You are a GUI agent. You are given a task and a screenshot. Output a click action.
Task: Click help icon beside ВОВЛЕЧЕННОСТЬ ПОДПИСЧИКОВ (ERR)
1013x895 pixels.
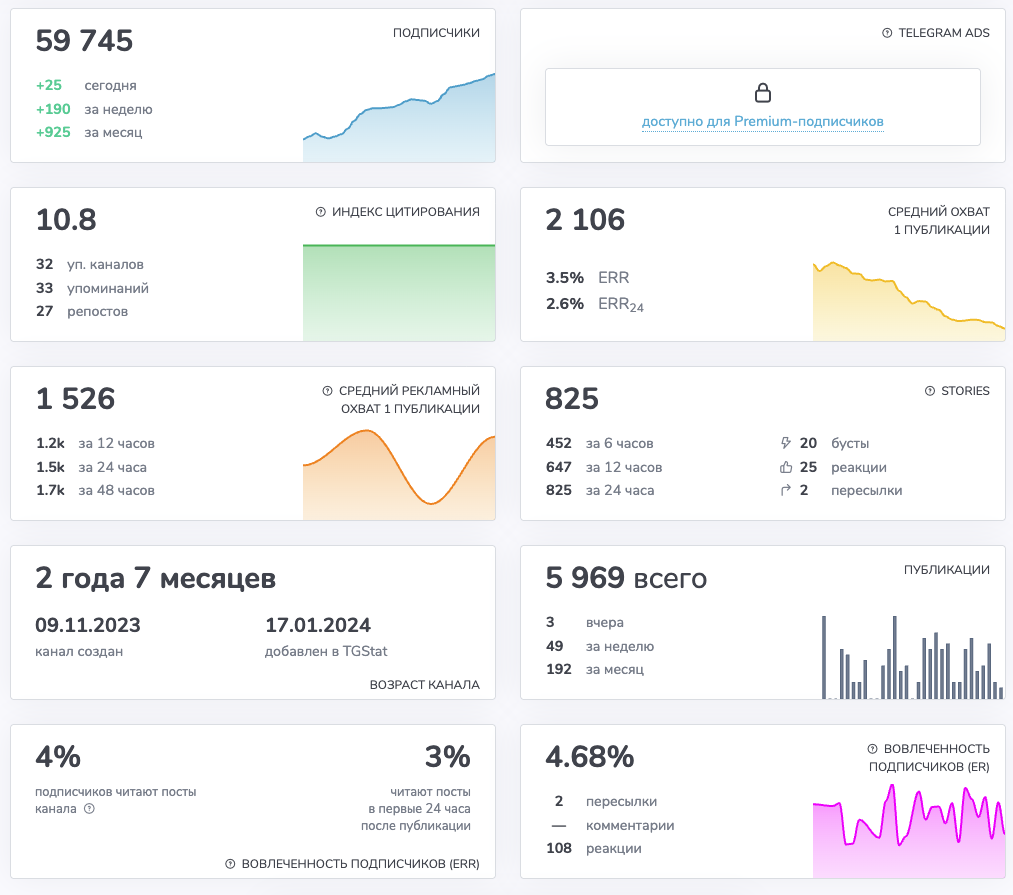click(230, 864)
